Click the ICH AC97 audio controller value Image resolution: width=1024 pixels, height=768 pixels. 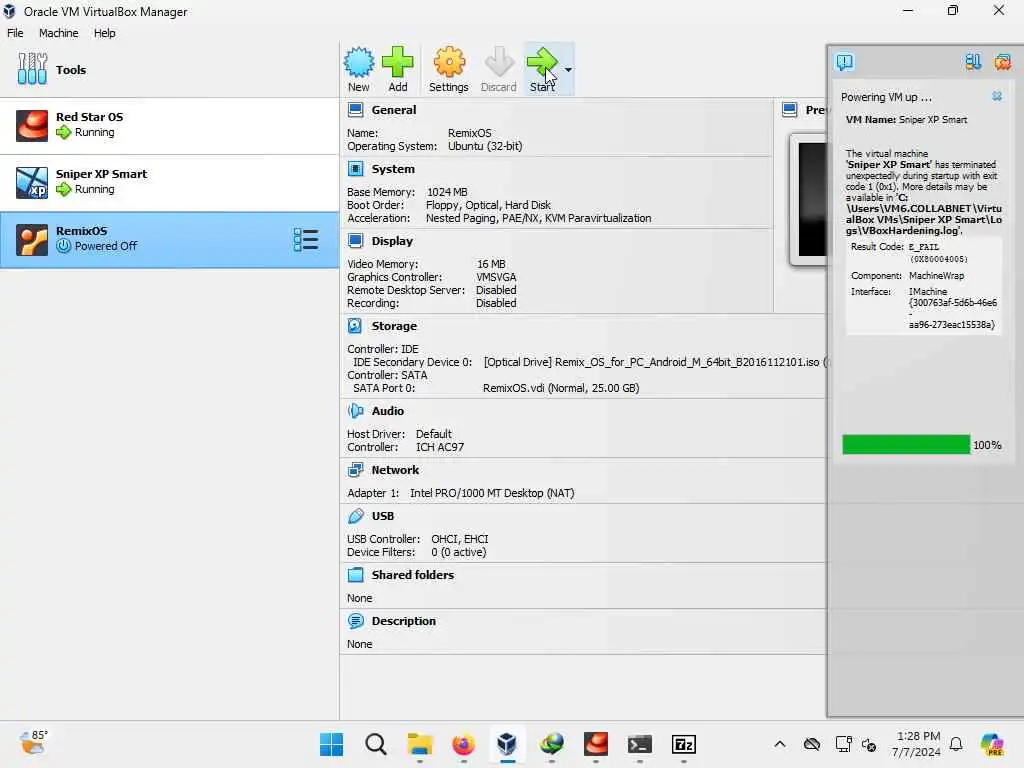[440, 447]
